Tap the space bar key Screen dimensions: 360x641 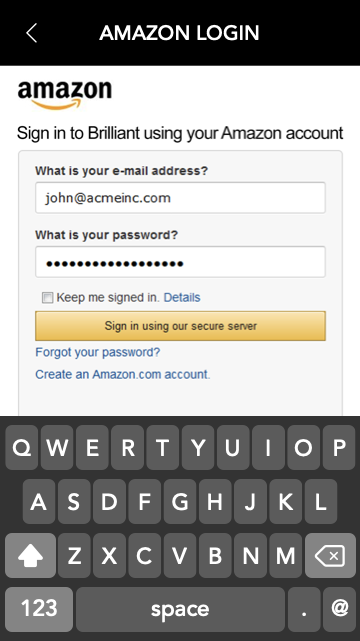point(180,609)
